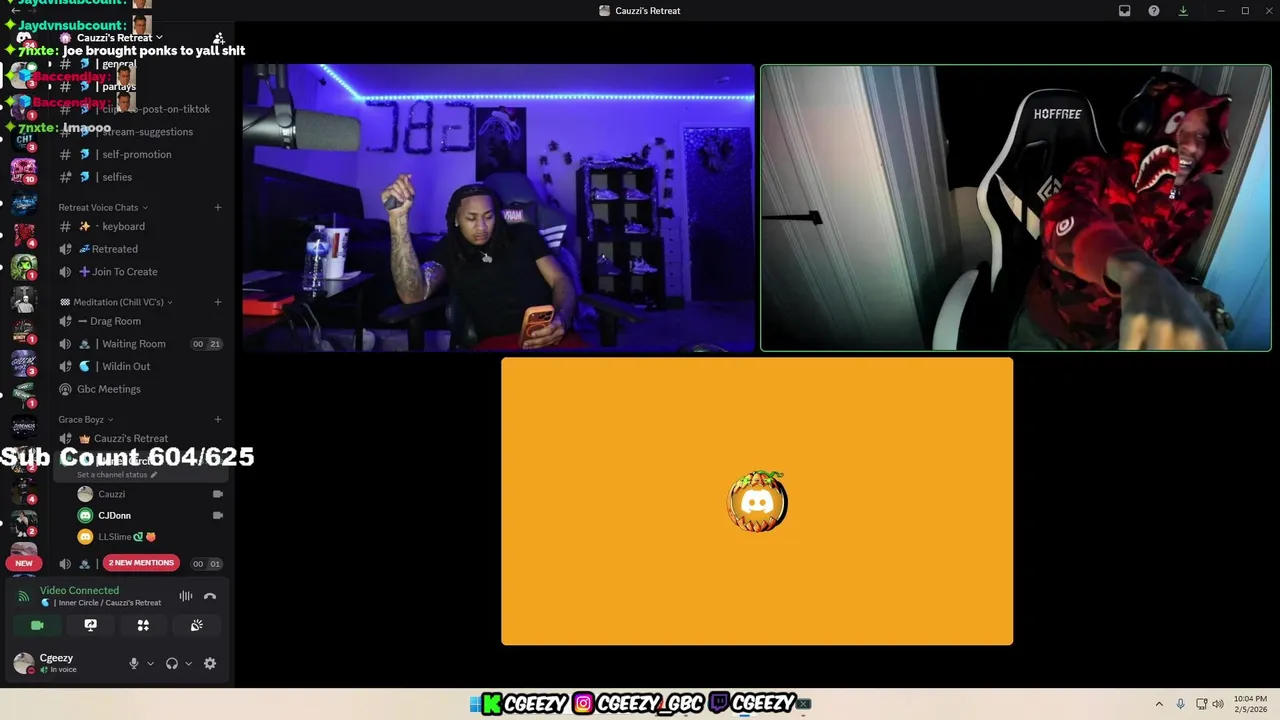Join the Wildin Out voice channel
The width and height of the screenshot is (1280, 720).
[140, 366]
